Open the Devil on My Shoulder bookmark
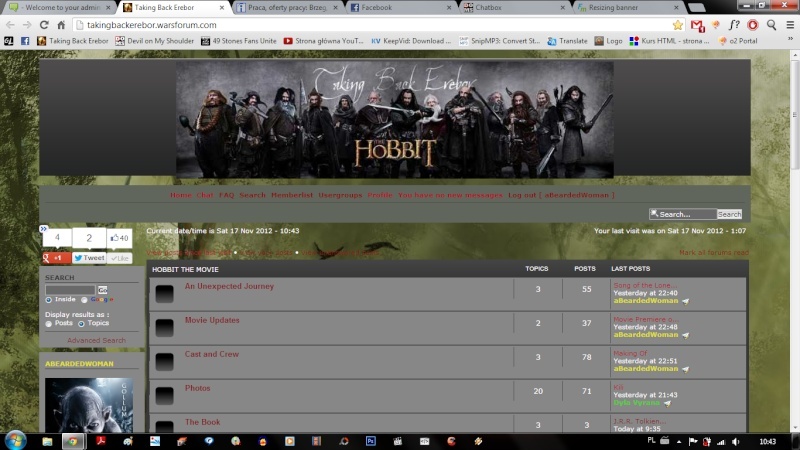 (154, 41)
